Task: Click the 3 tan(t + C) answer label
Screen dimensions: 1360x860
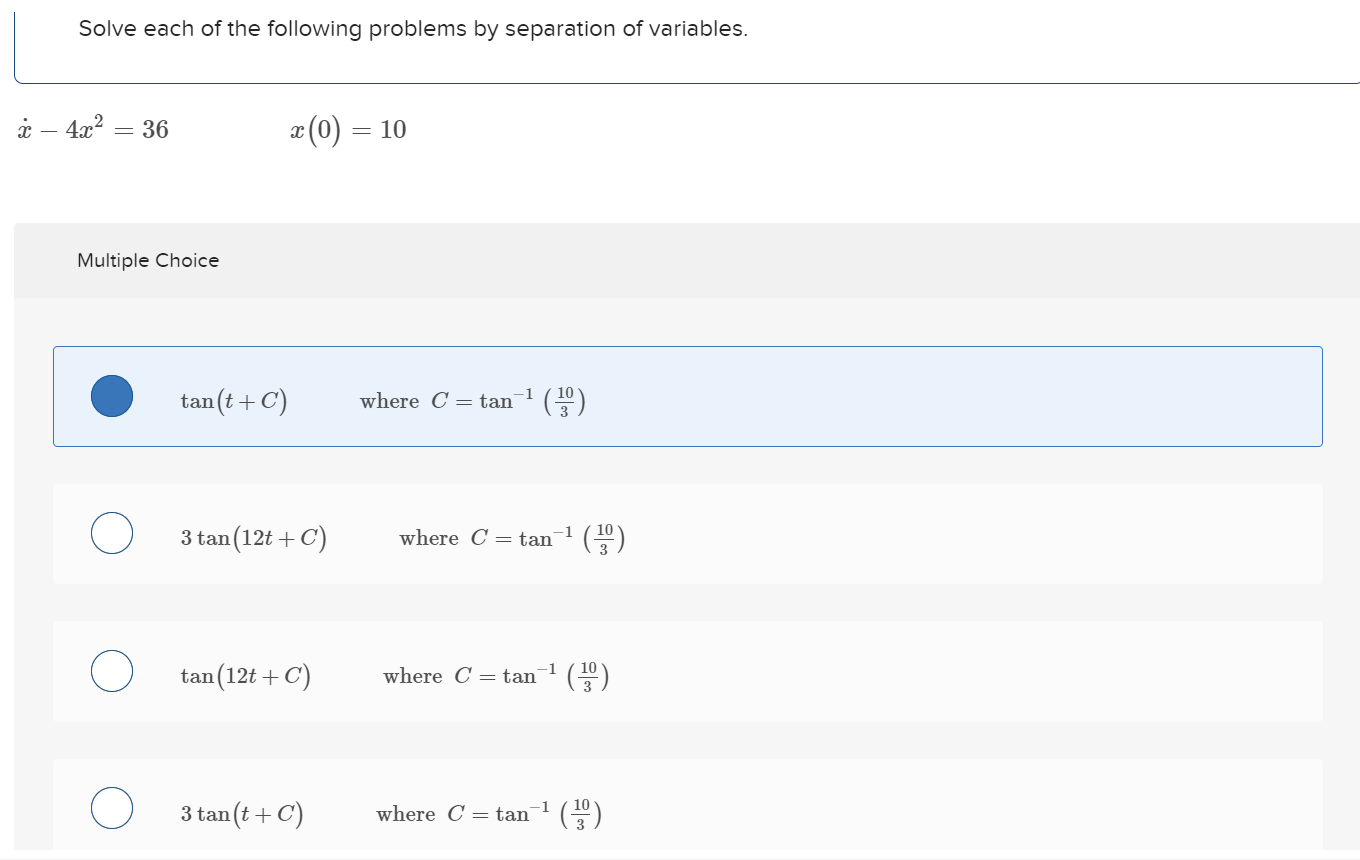Action: tap(241, 812)
